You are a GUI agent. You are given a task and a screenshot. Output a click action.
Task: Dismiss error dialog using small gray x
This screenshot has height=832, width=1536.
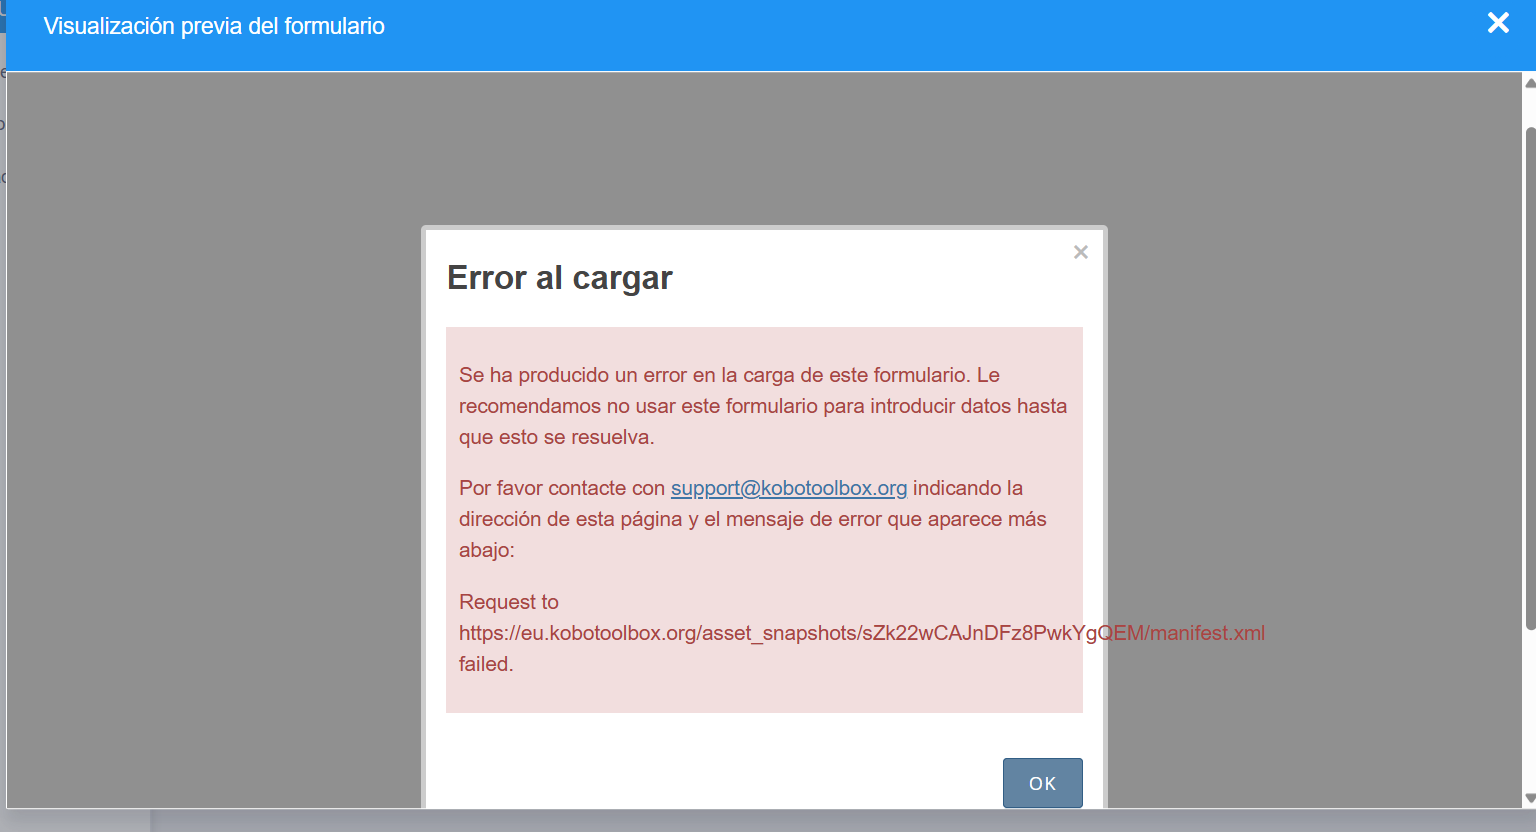click(x=1080, y=252)
